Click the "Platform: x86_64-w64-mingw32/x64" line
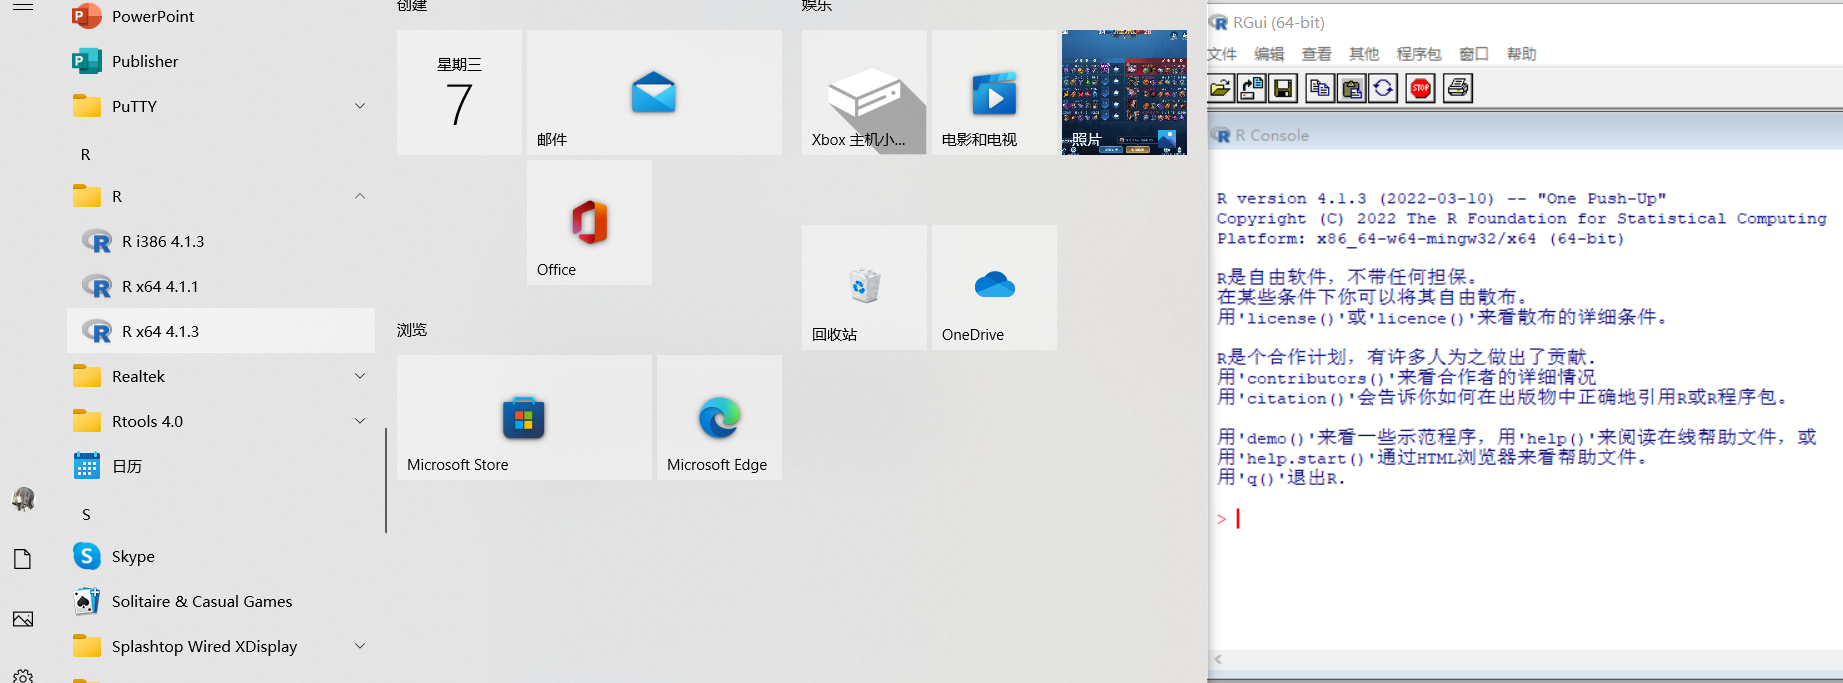This screenshot has height=683, width=1843. pos(1420,238)
